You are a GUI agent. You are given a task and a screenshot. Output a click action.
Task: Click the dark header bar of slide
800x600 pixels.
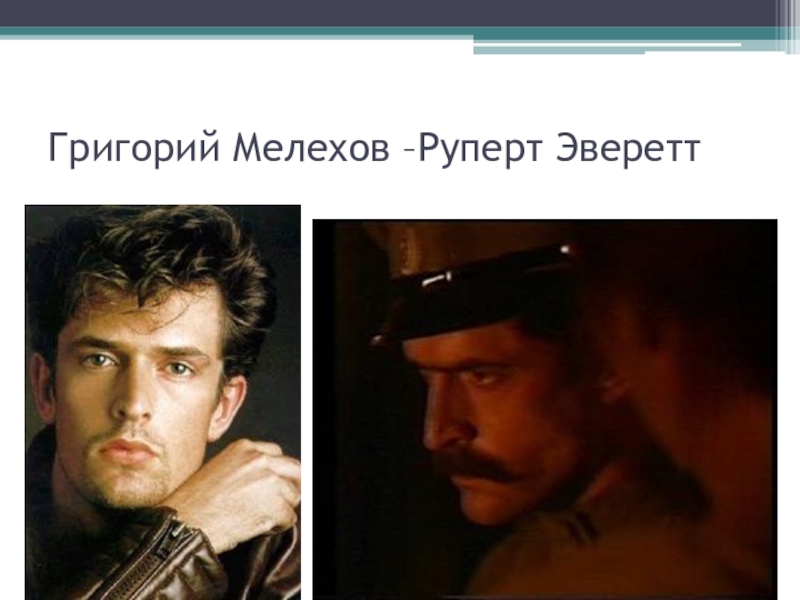point(388,13)
